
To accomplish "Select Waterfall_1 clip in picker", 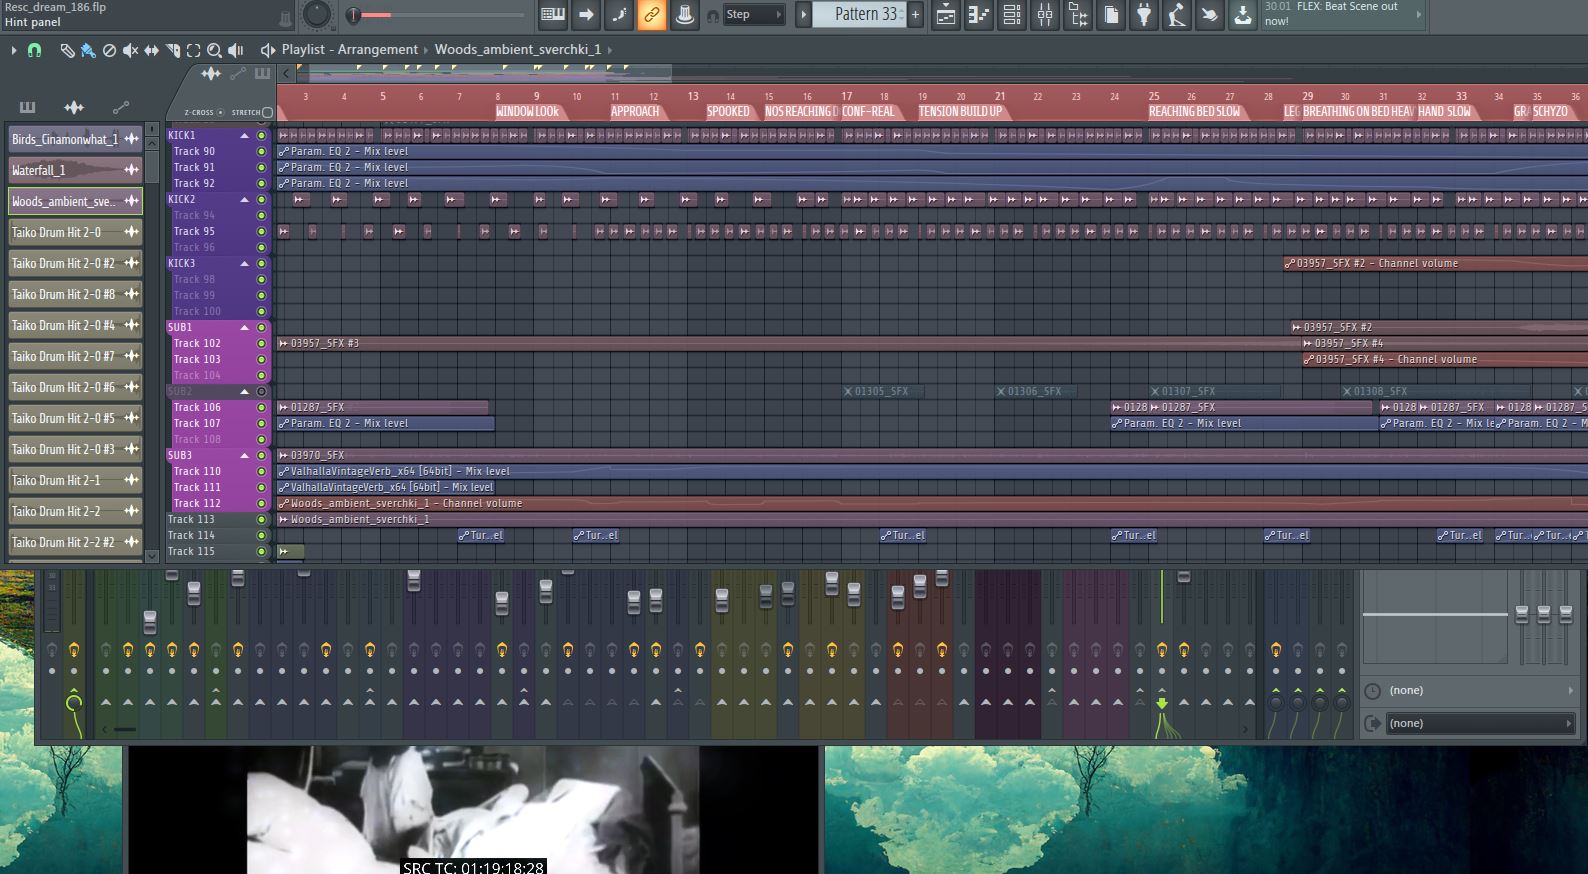I will [75, 170].
